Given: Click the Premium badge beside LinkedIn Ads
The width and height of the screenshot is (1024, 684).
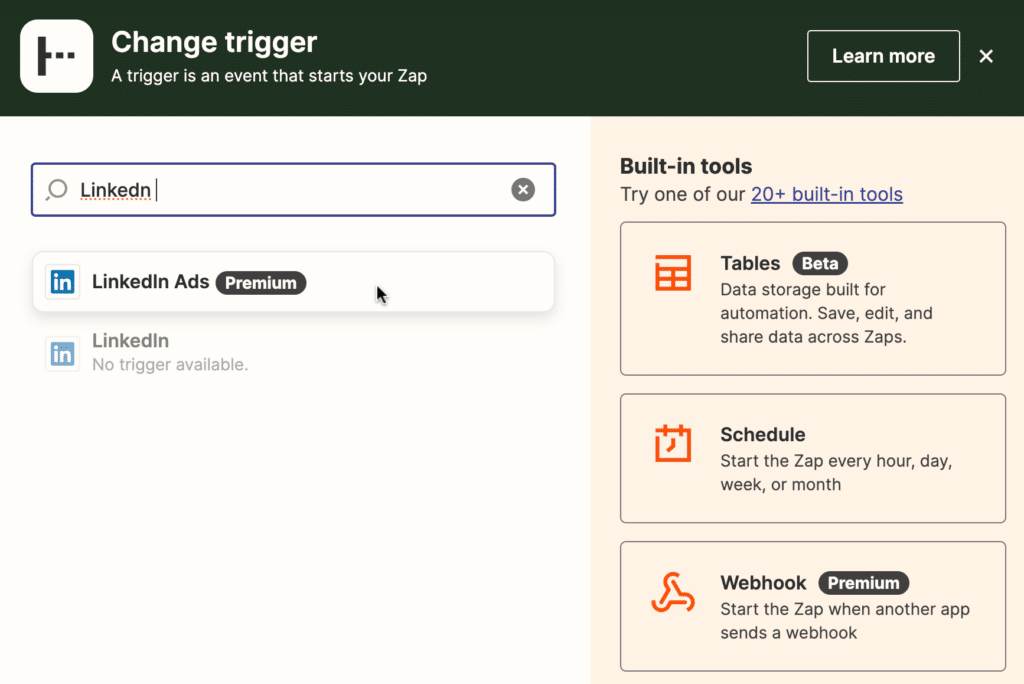Looking at the screenshot, I should (261, 283).
